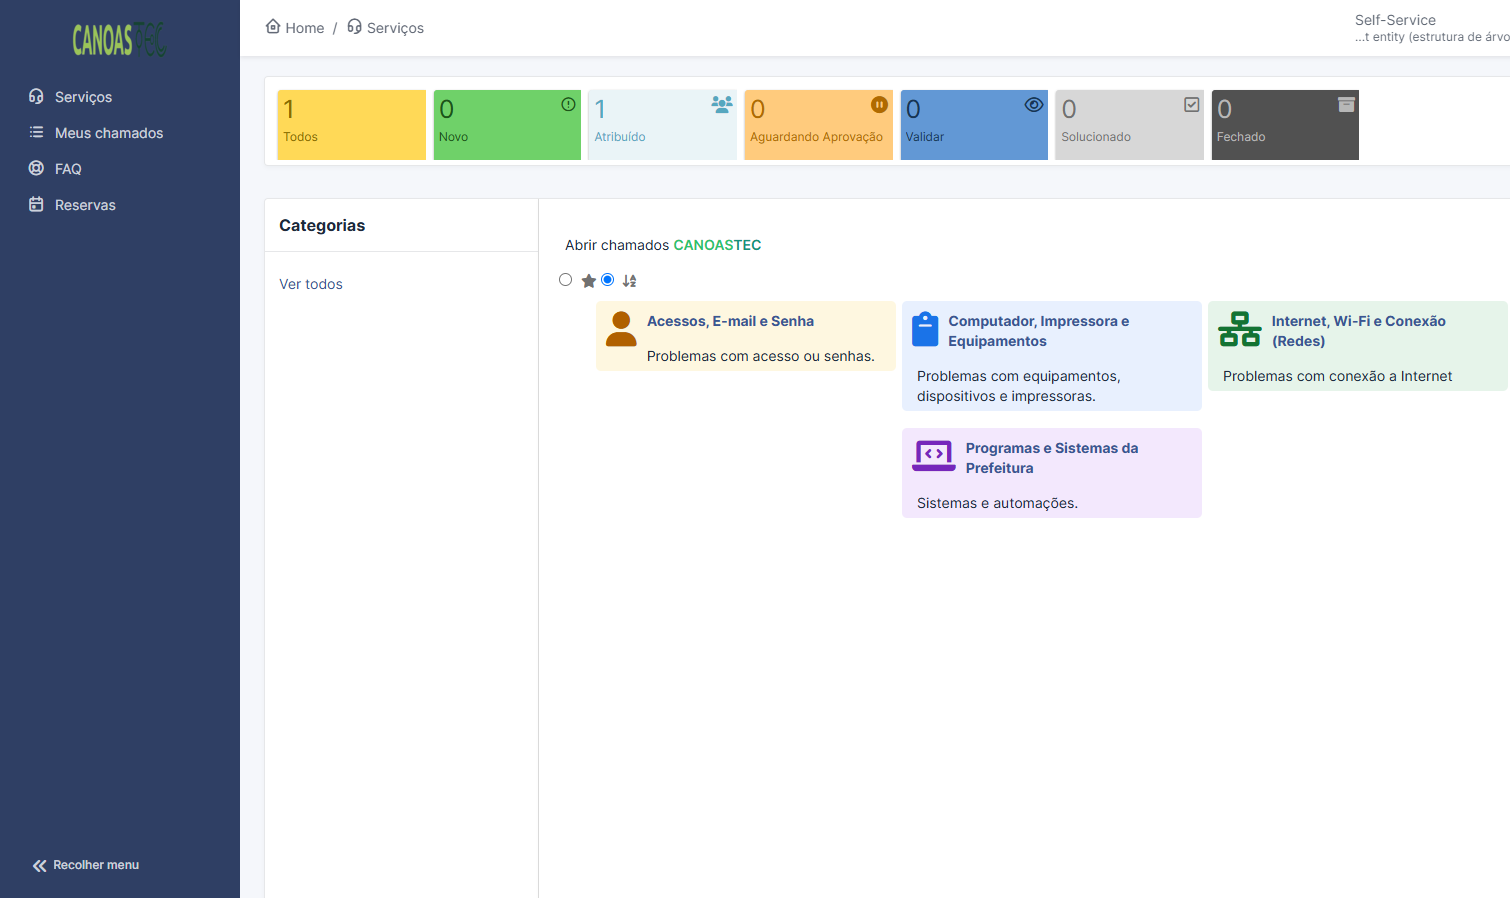Click the Atribuído status tile label
The image size is (1510, 898).
point(620,137)
